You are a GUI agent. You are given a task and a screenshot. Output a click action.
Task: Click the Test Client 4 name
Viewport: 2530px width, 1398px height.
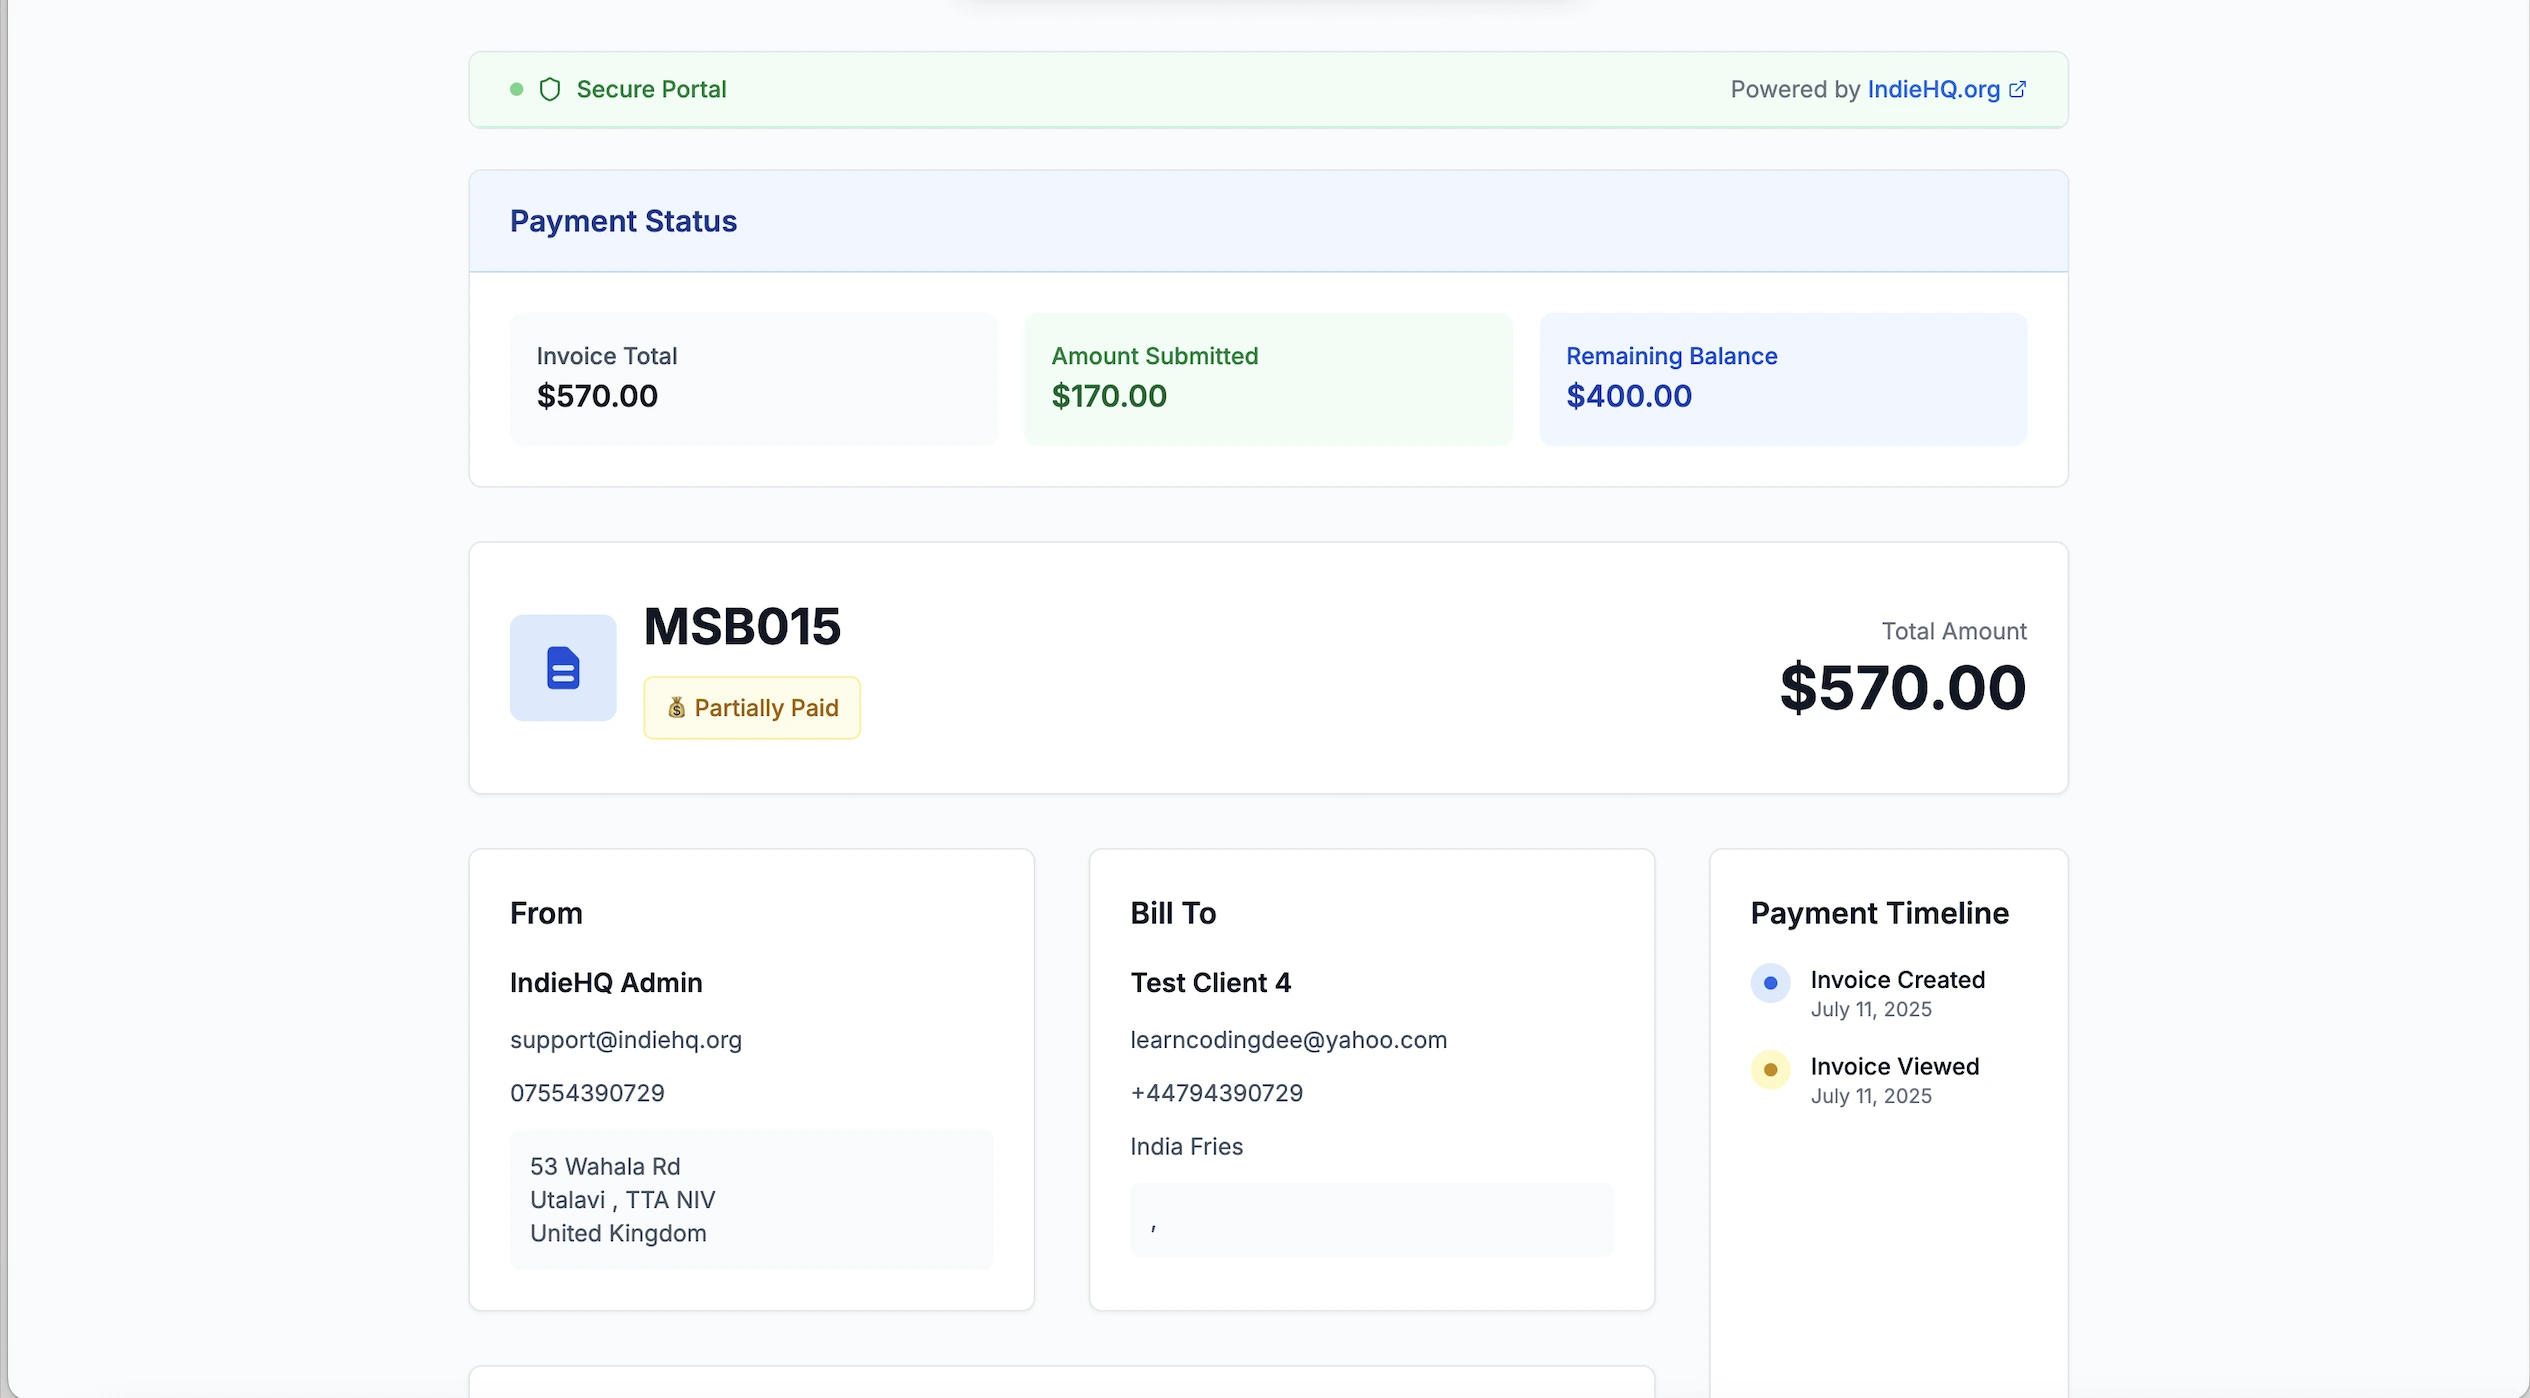1210,983
